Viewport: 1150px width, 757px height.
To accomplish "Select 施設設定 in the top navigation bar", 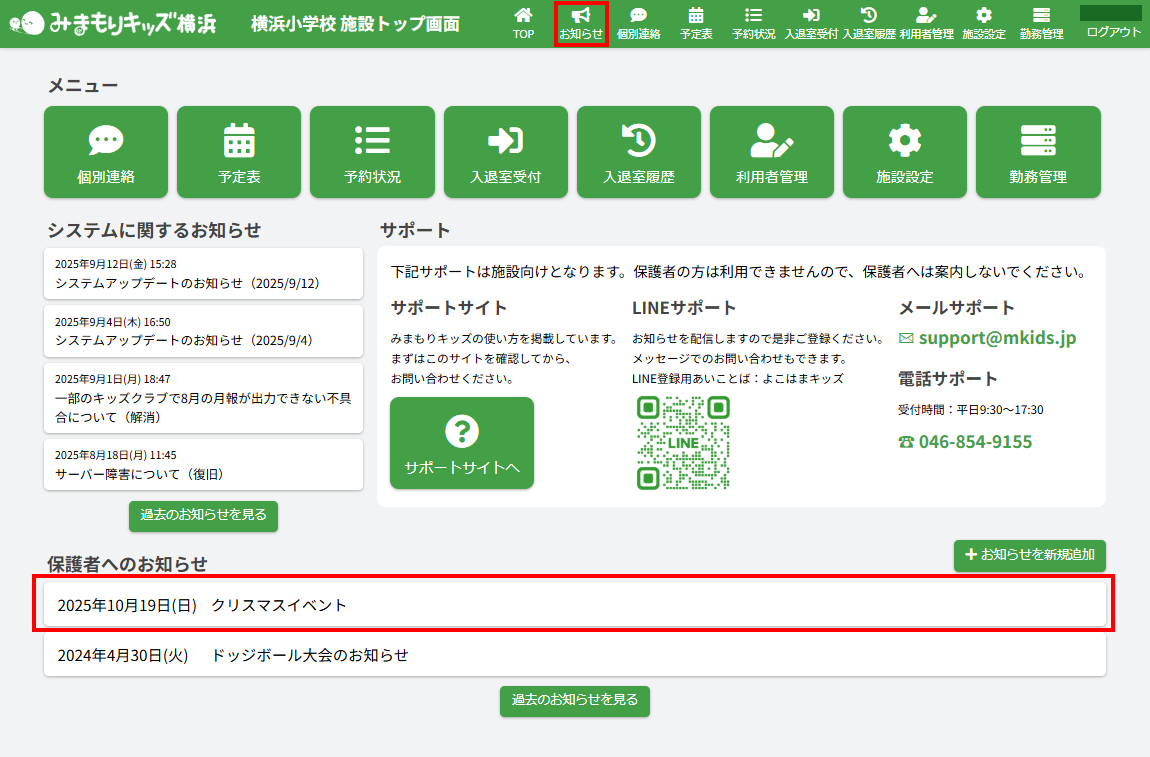I will [x=983, y=23].
